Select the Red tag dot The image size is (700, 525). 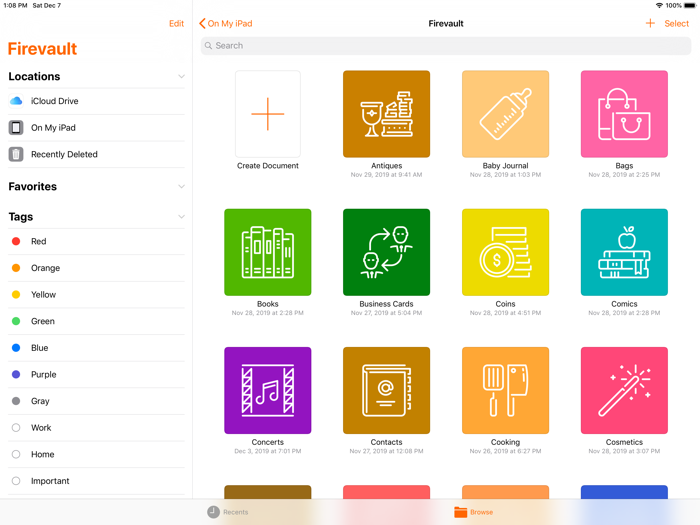click(16, 242)
